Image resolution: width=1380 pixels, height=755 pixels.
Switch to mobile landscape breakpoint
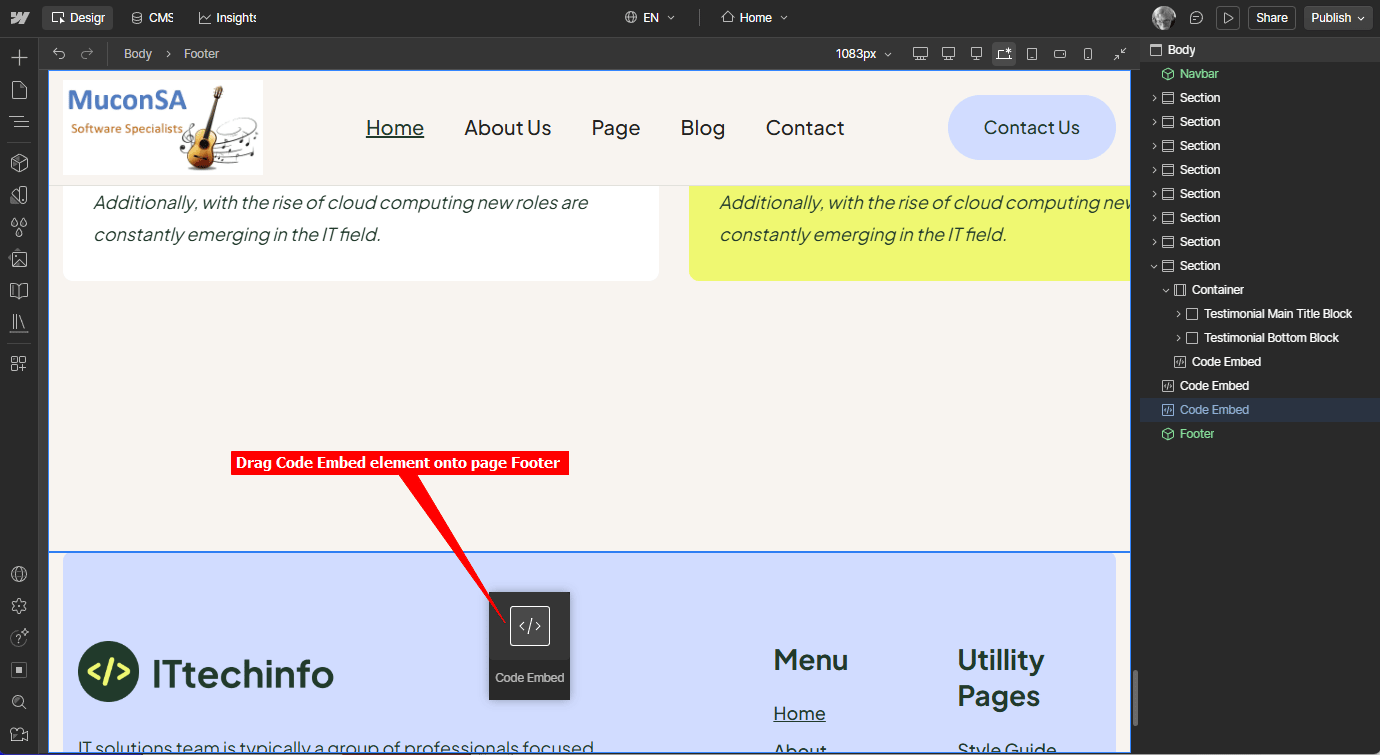tap(1060, 54)
